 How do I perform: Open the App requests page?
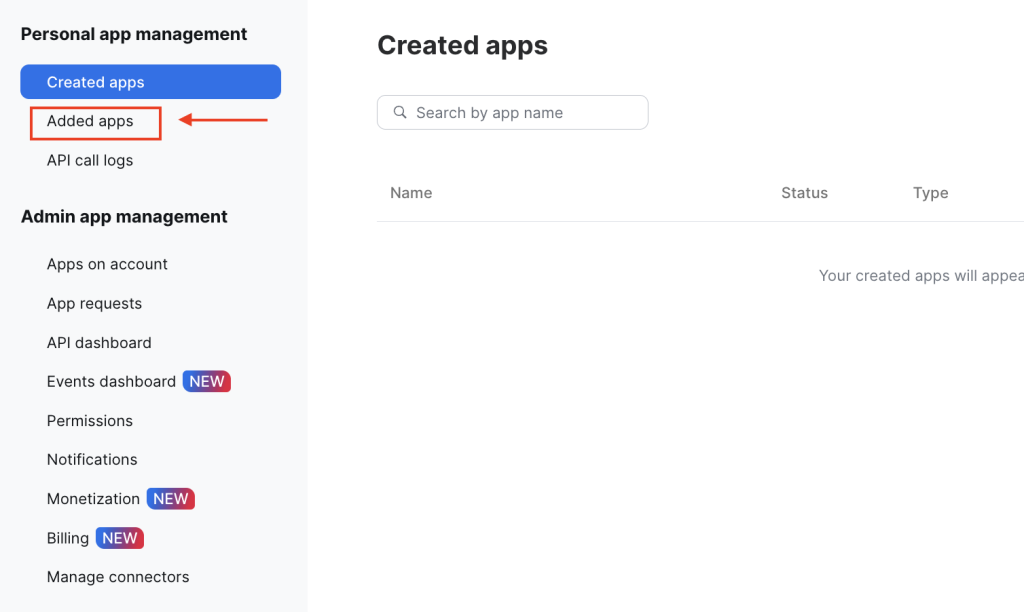(94, 303)
